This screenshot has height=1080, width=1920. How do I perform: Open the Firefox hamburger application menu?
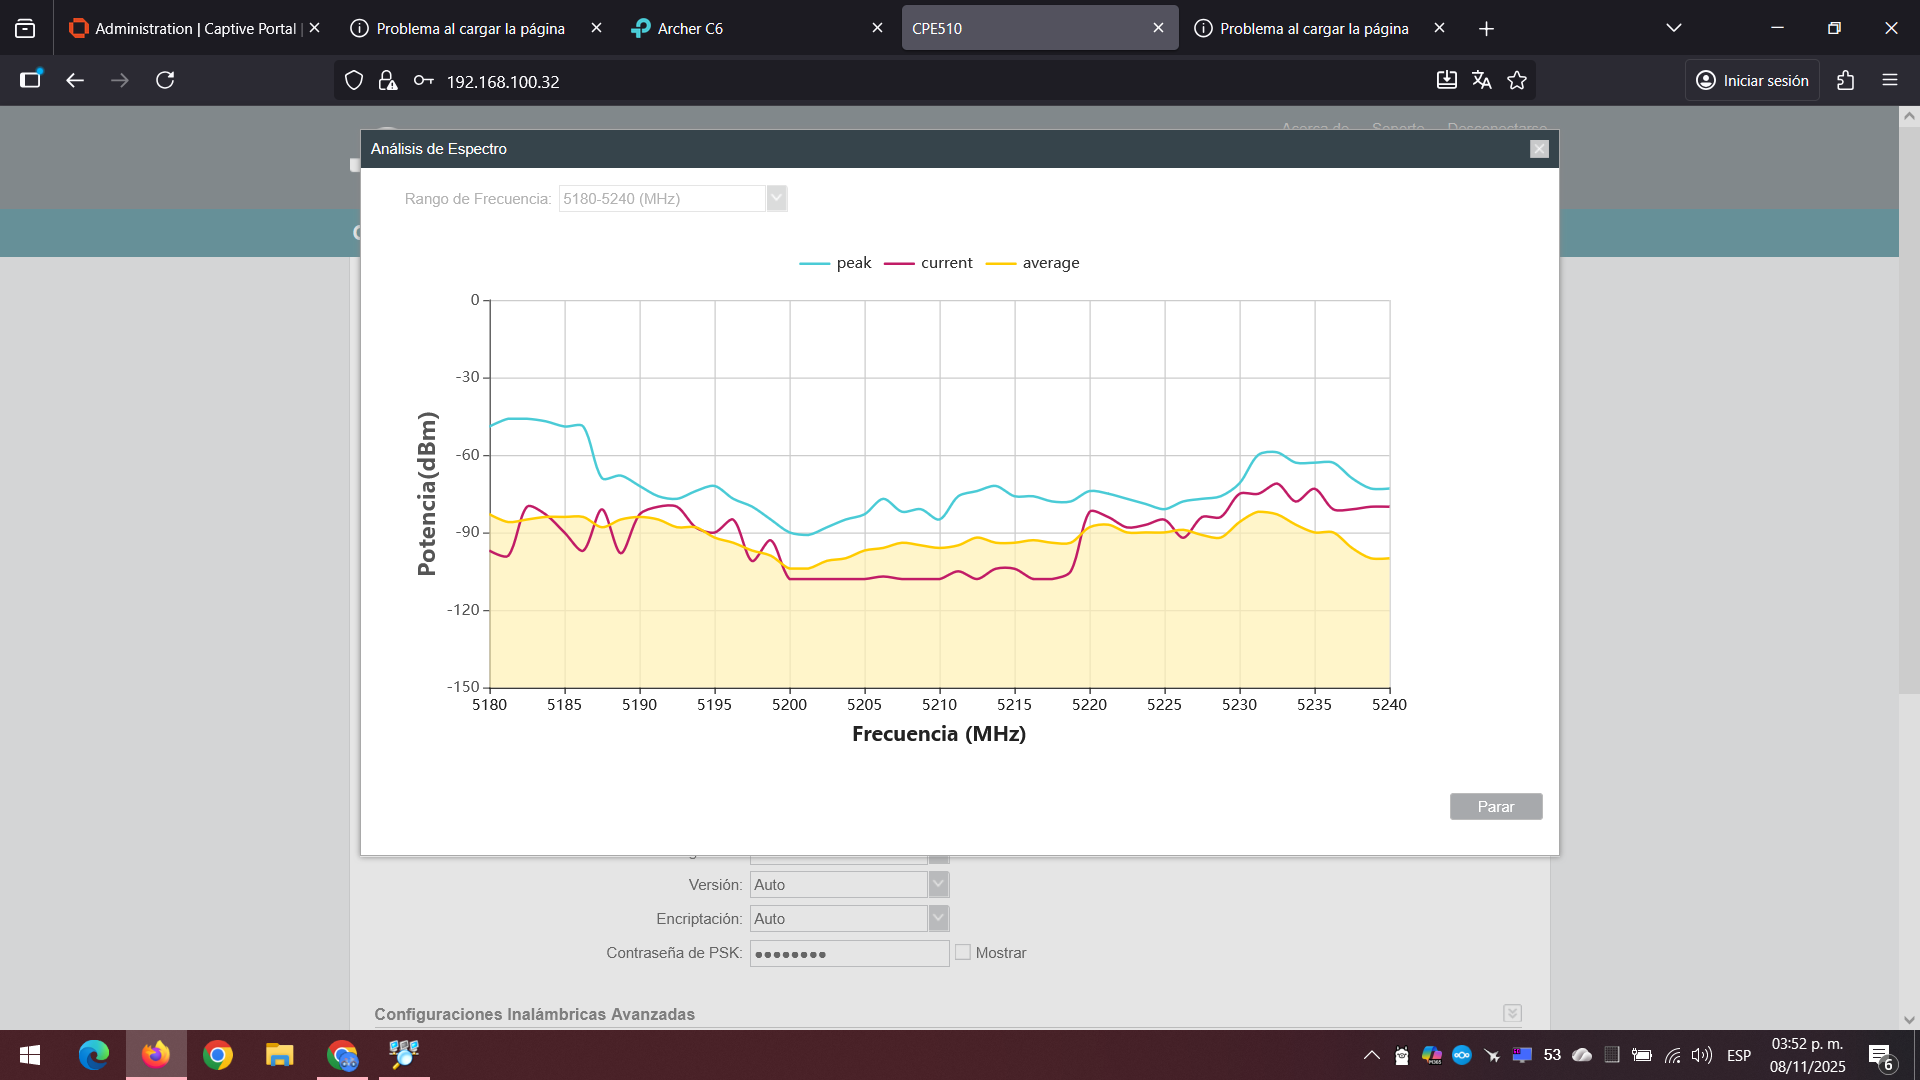[x=1890, y=80]
